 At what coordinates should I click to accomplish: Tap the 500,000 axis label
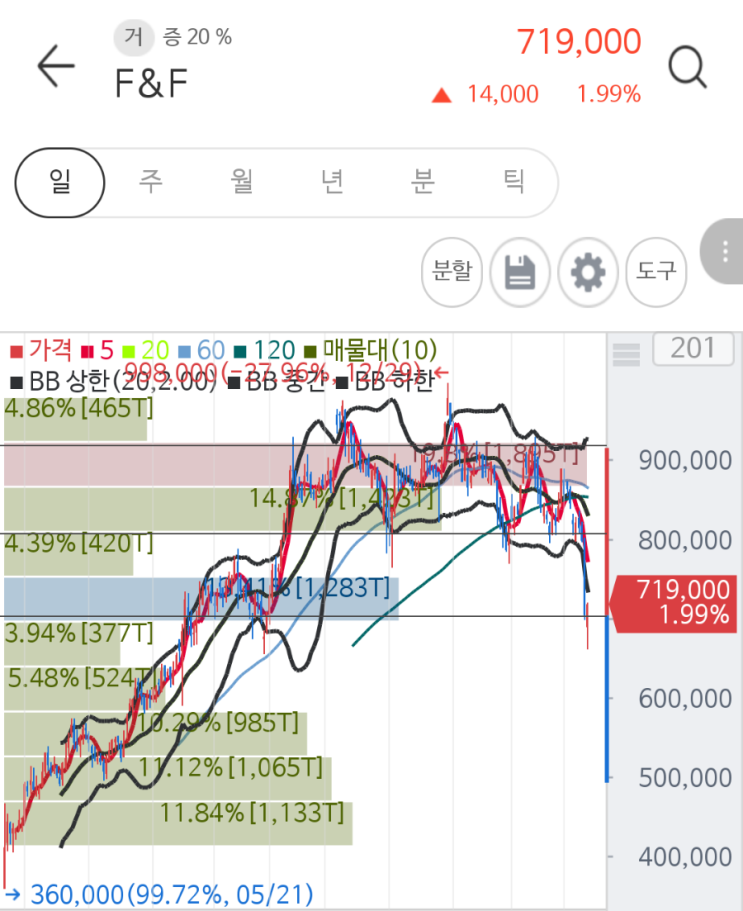685,779
